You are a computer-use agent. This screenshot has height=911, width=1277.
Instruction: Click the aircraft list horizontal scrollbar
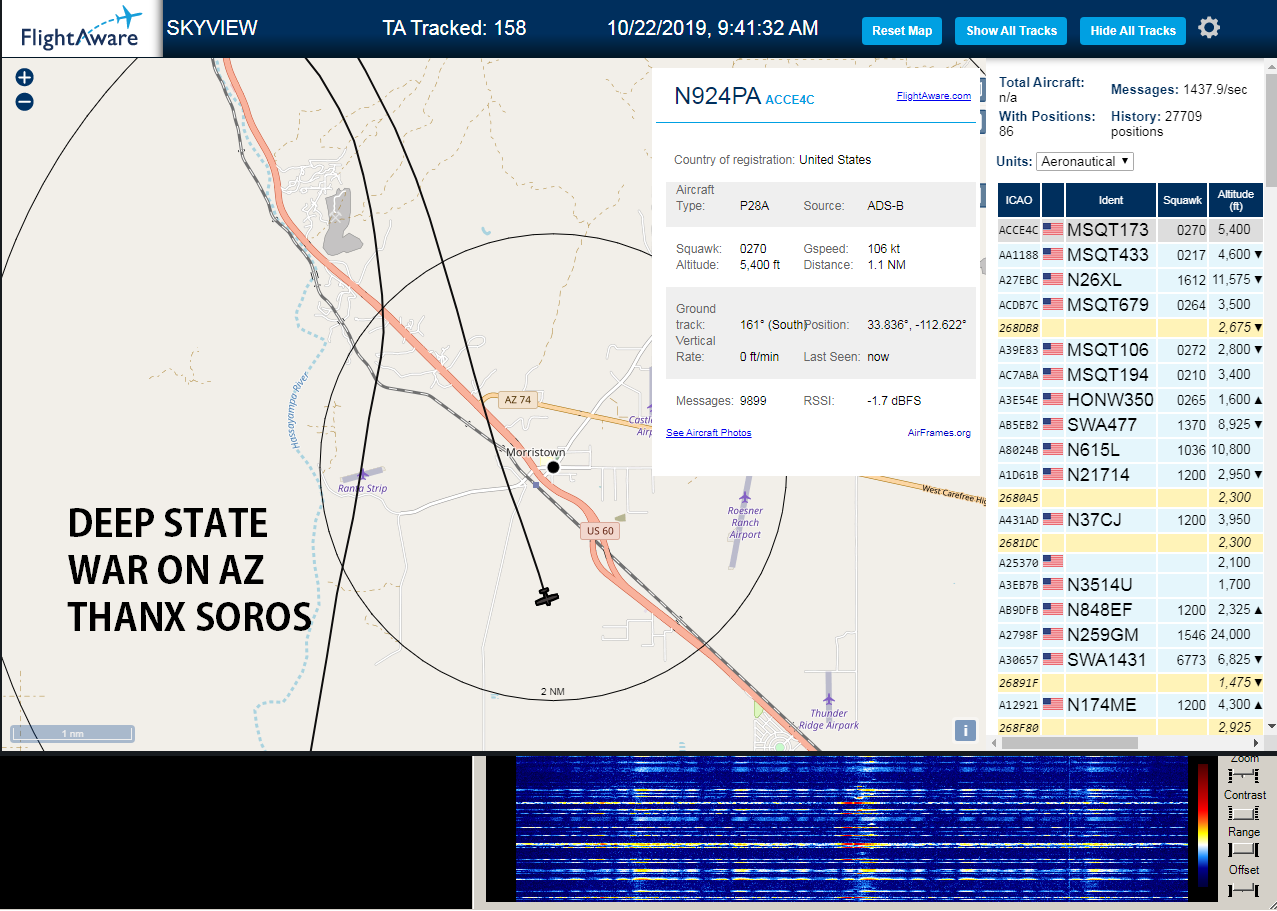click(x=1068, y=743)
